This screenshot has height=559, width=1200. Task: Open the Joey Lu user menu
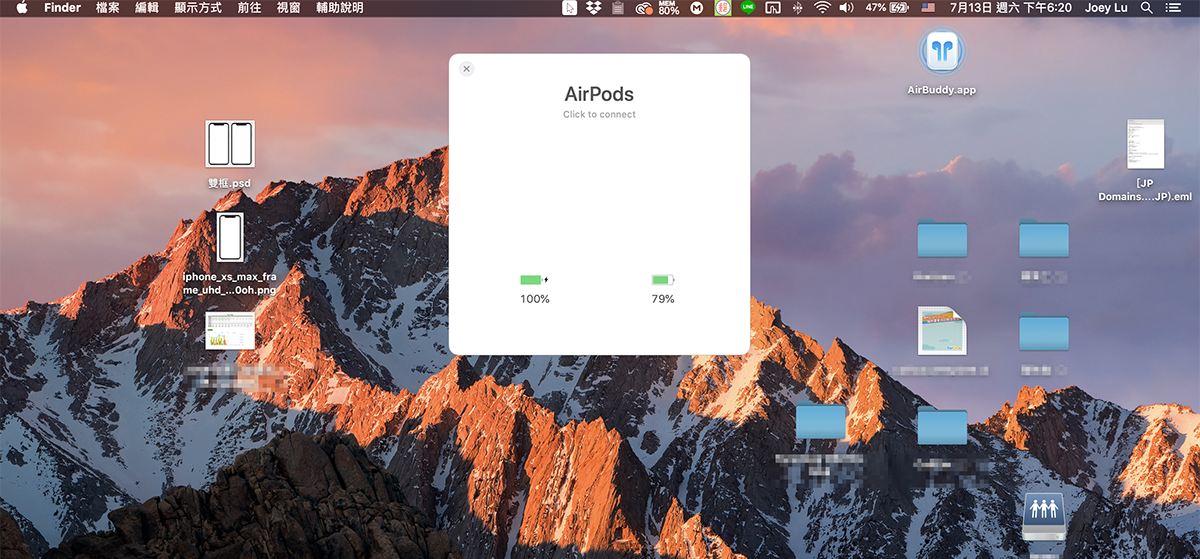click(x=1107, y=8)
